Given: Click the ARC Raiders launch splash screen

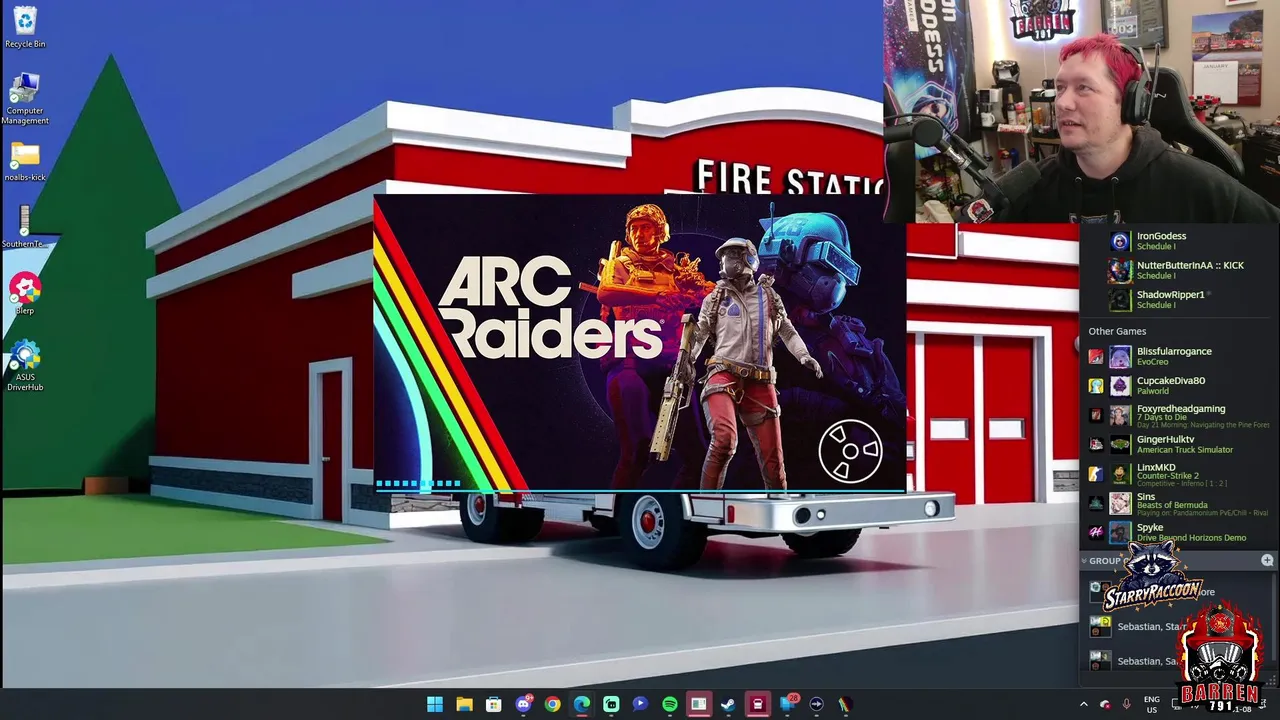Looking at the screenshot, I should point(640,343).
